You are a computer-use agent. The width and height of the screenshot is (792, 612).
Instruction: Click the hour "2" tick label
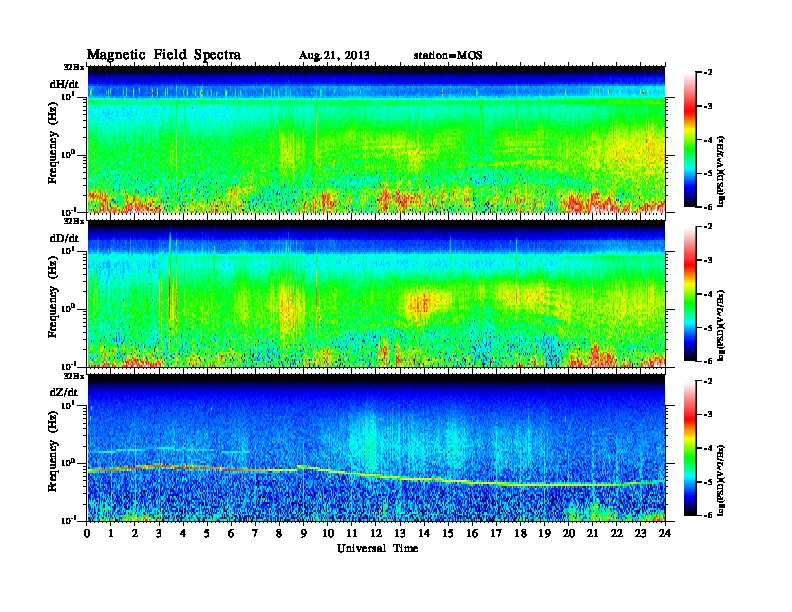[134, 533]
